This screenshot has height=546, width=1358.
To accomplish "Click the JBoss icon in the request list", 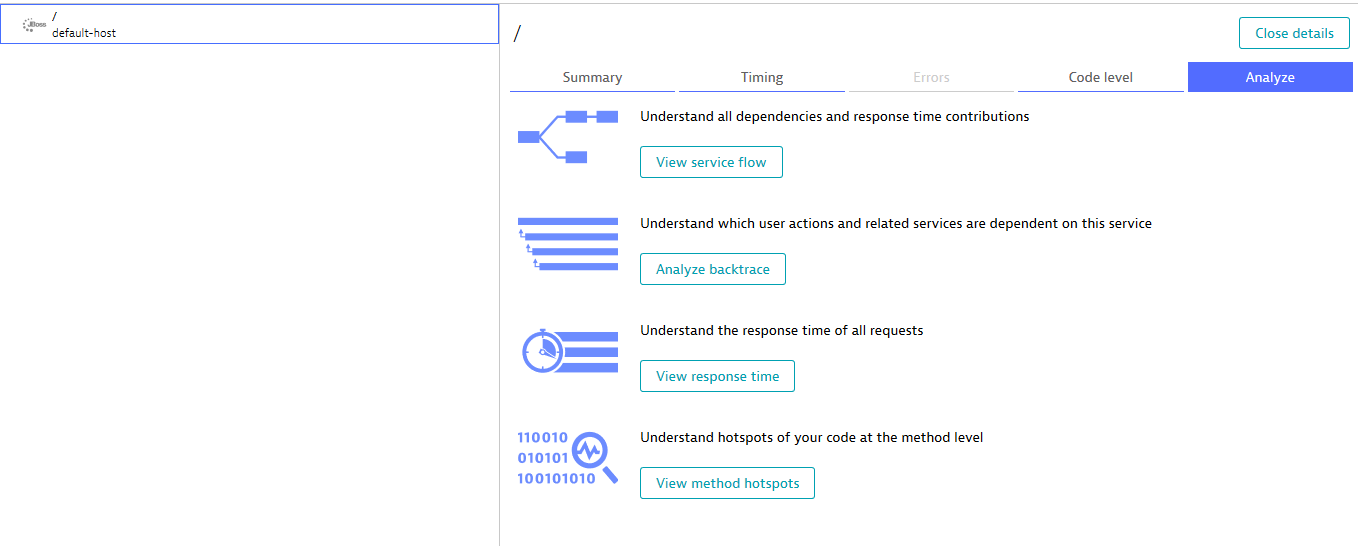I will click(x=34, y=24).
